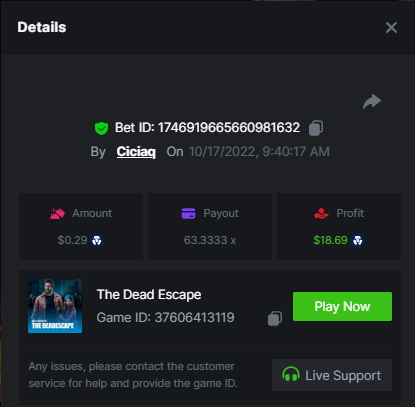Viewport: 415px width, 407px height.
Task: Click the Amount currency coin icon
Action: [x=97, y=240]
